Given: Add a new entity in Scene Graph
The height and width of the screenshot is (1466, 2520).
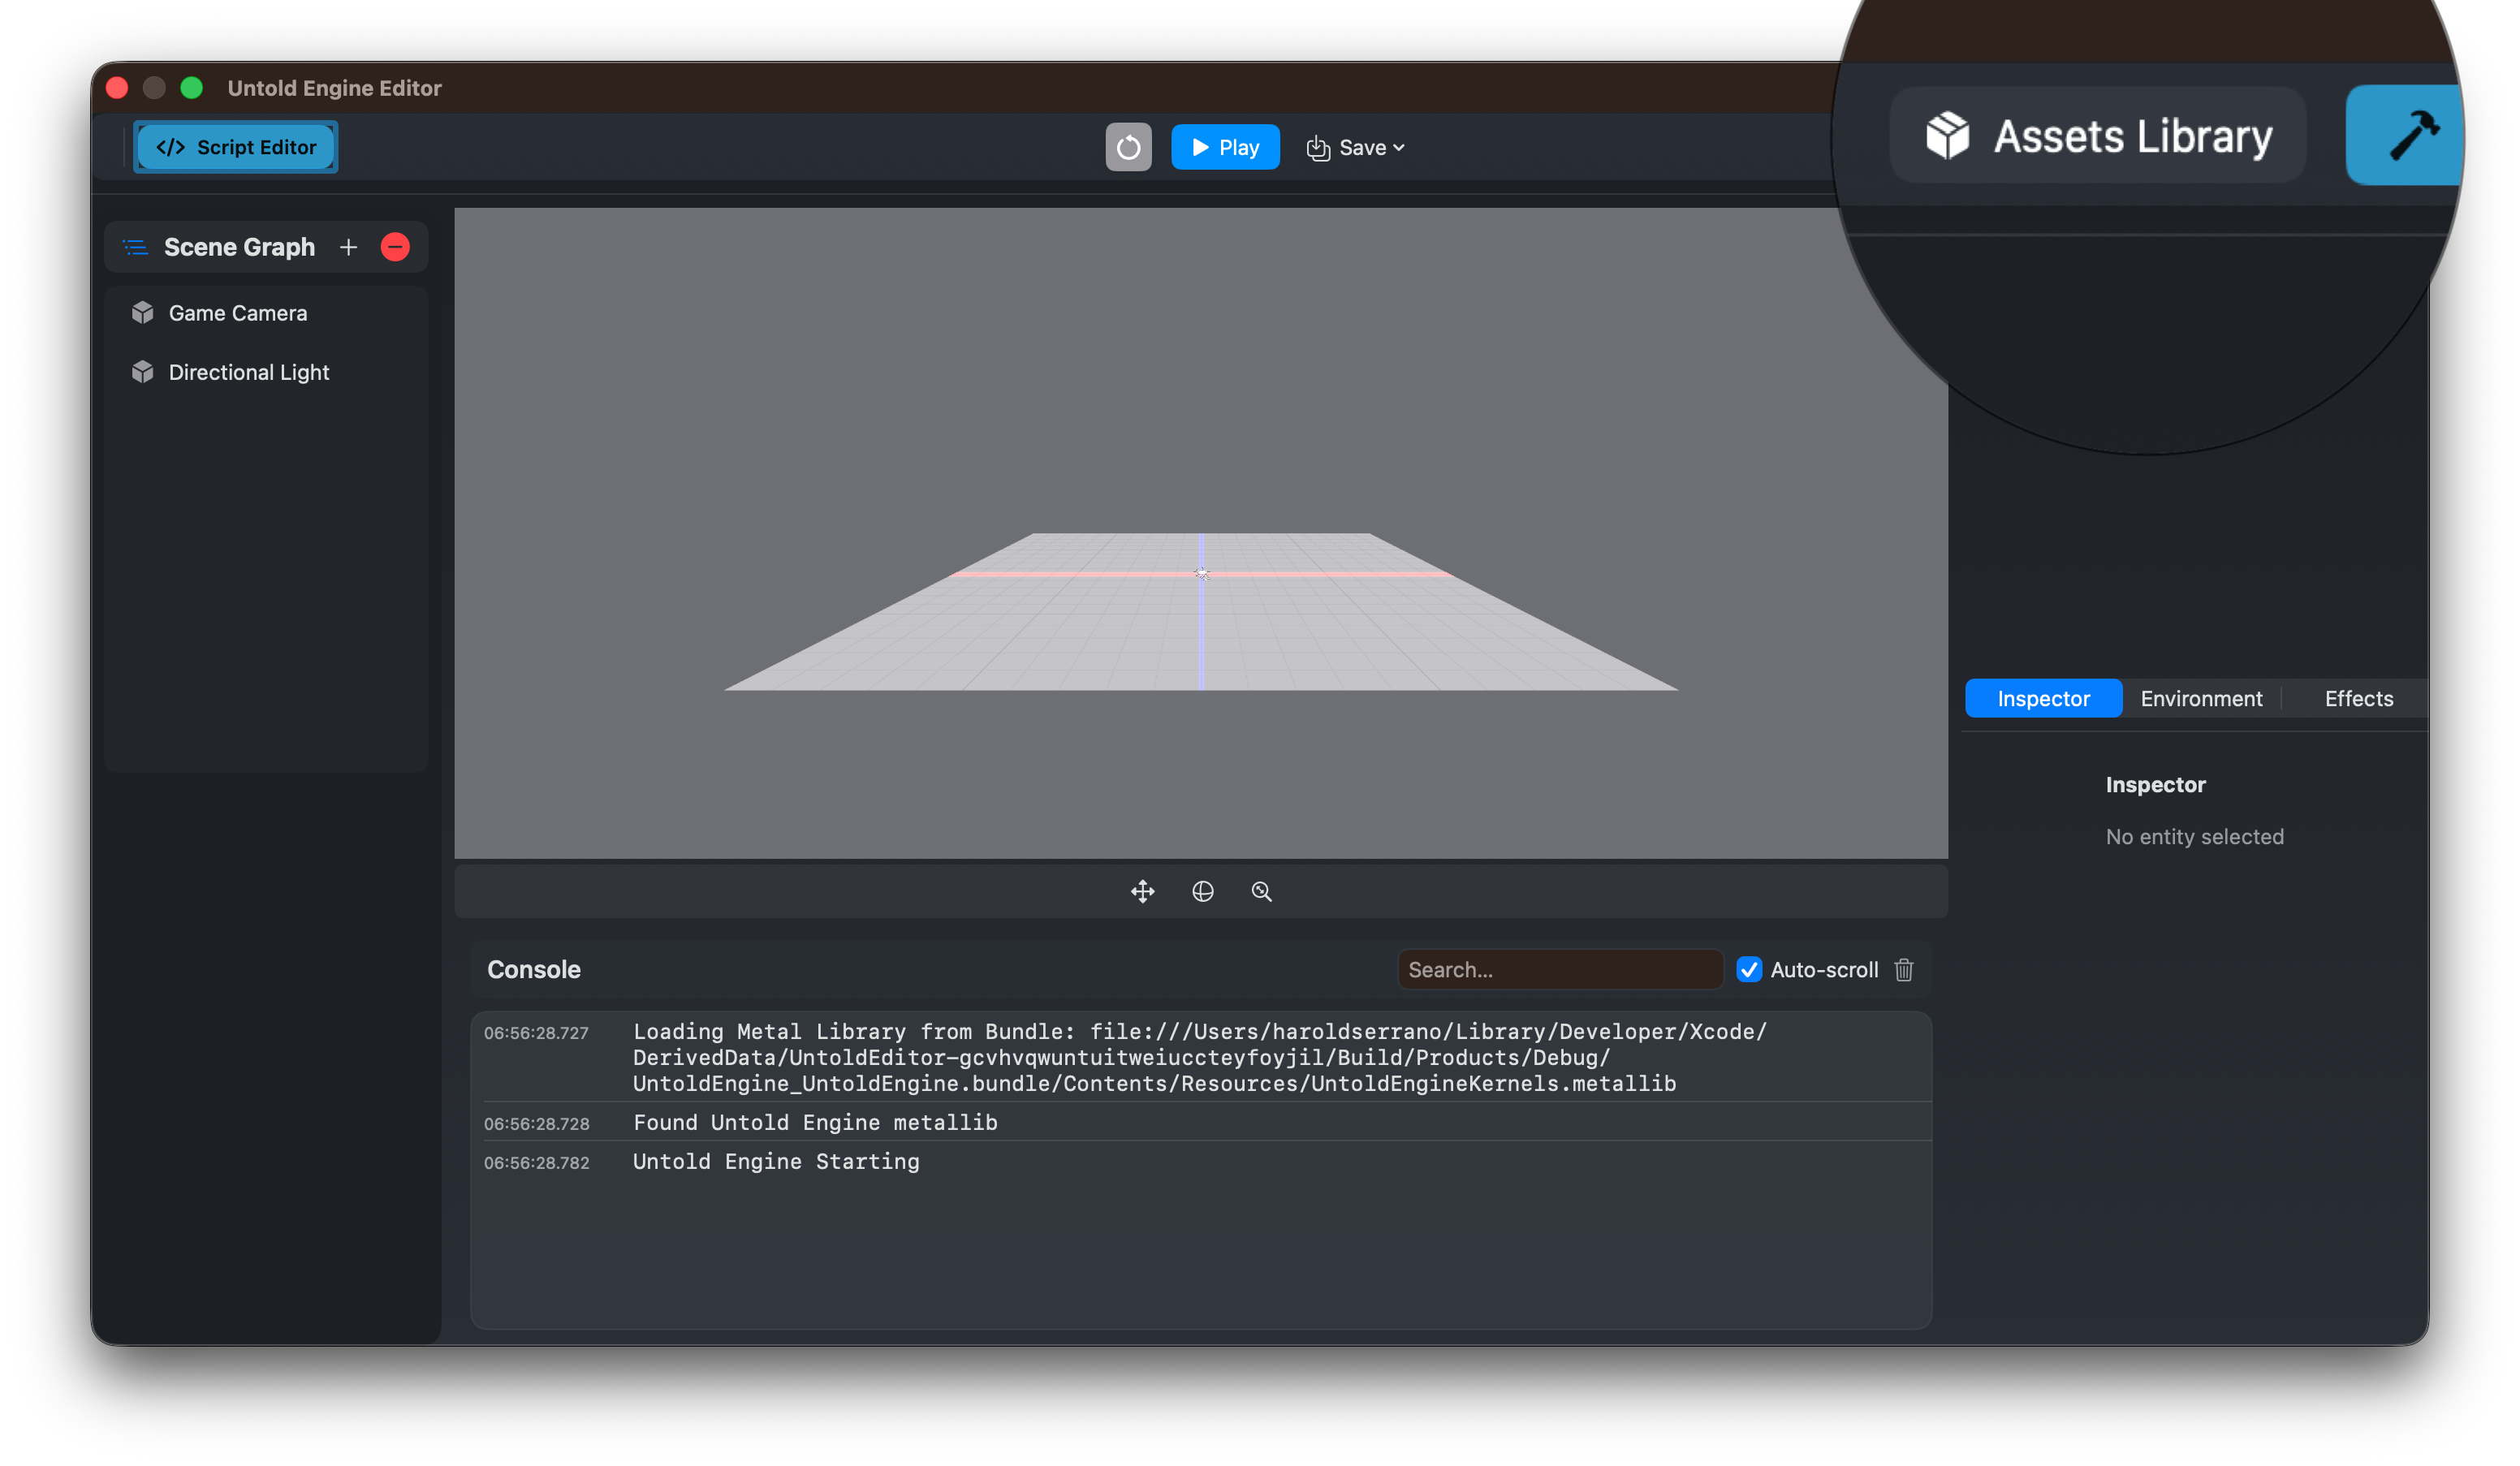Looking at the screenshot, I should tap(348, 247).
